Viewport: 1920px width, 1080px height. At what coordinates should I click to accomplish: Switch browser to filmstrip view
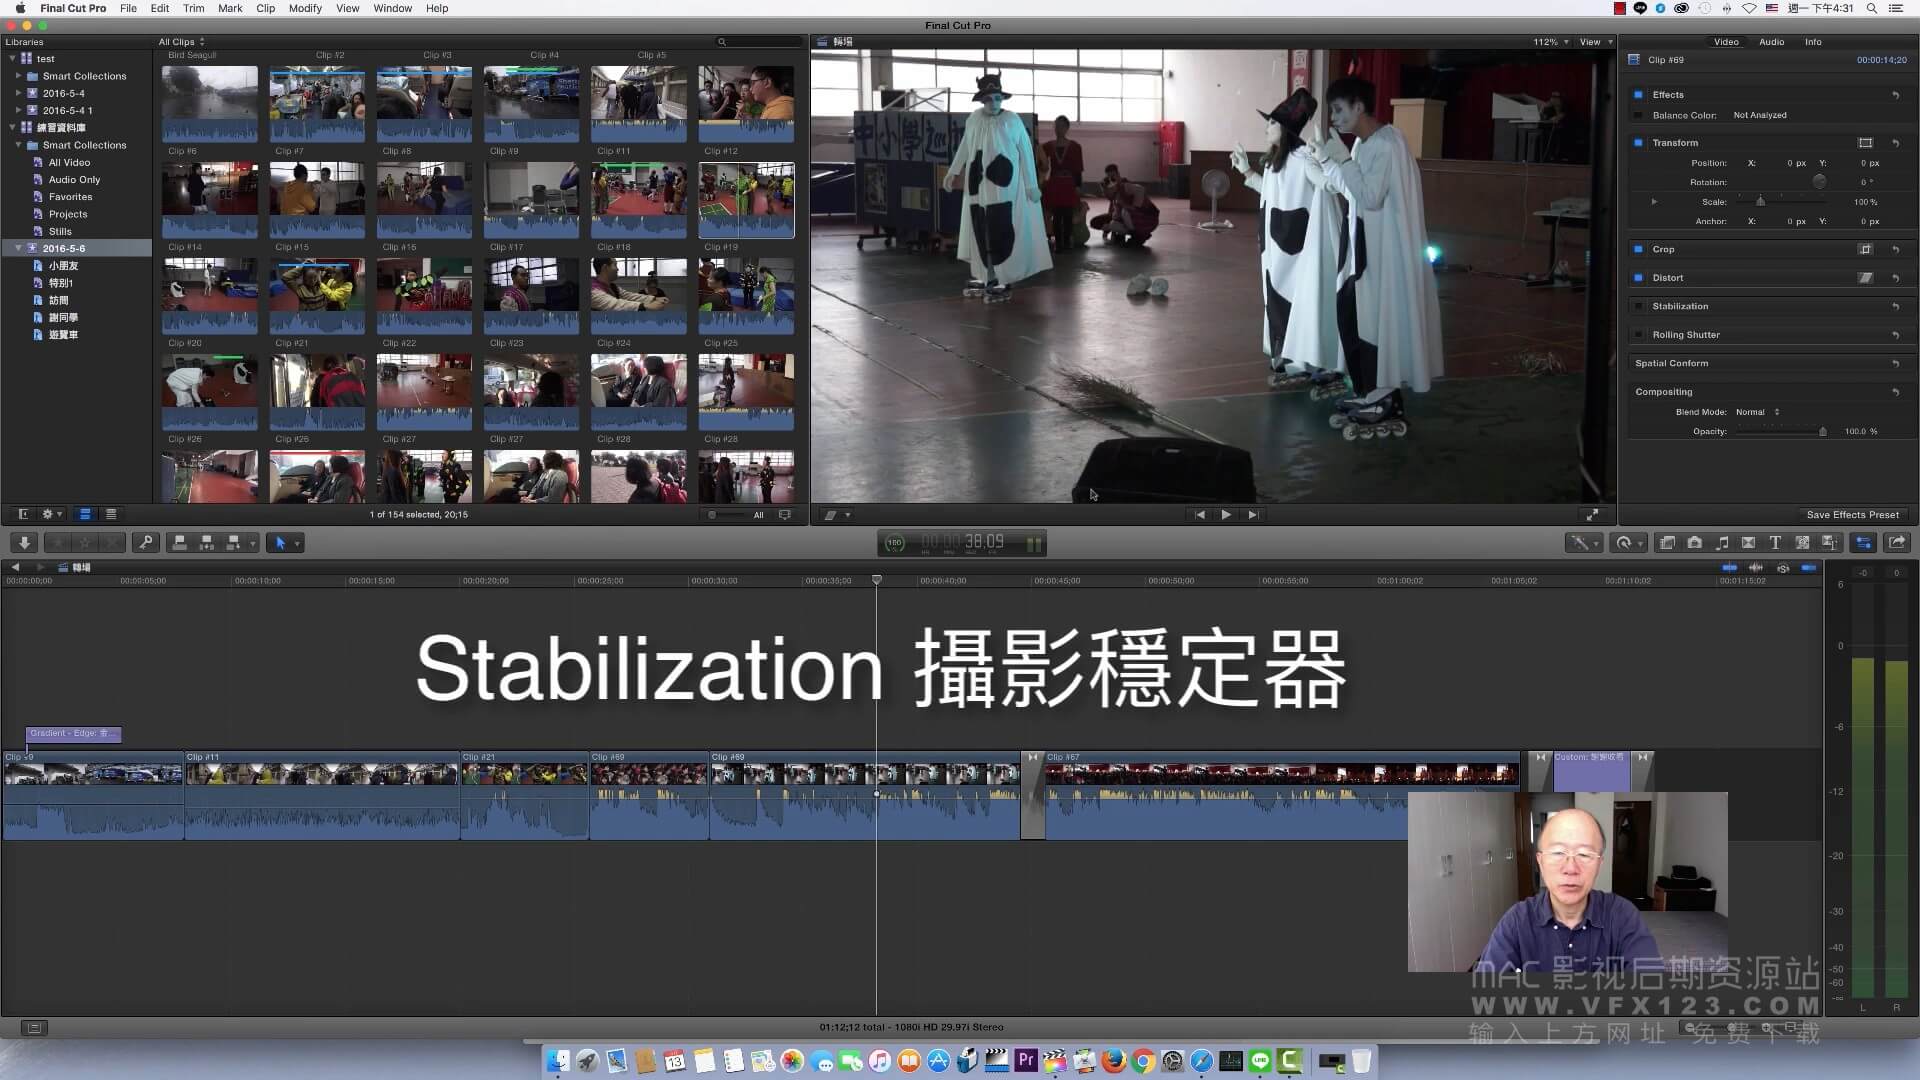click(x=85, y=514)
